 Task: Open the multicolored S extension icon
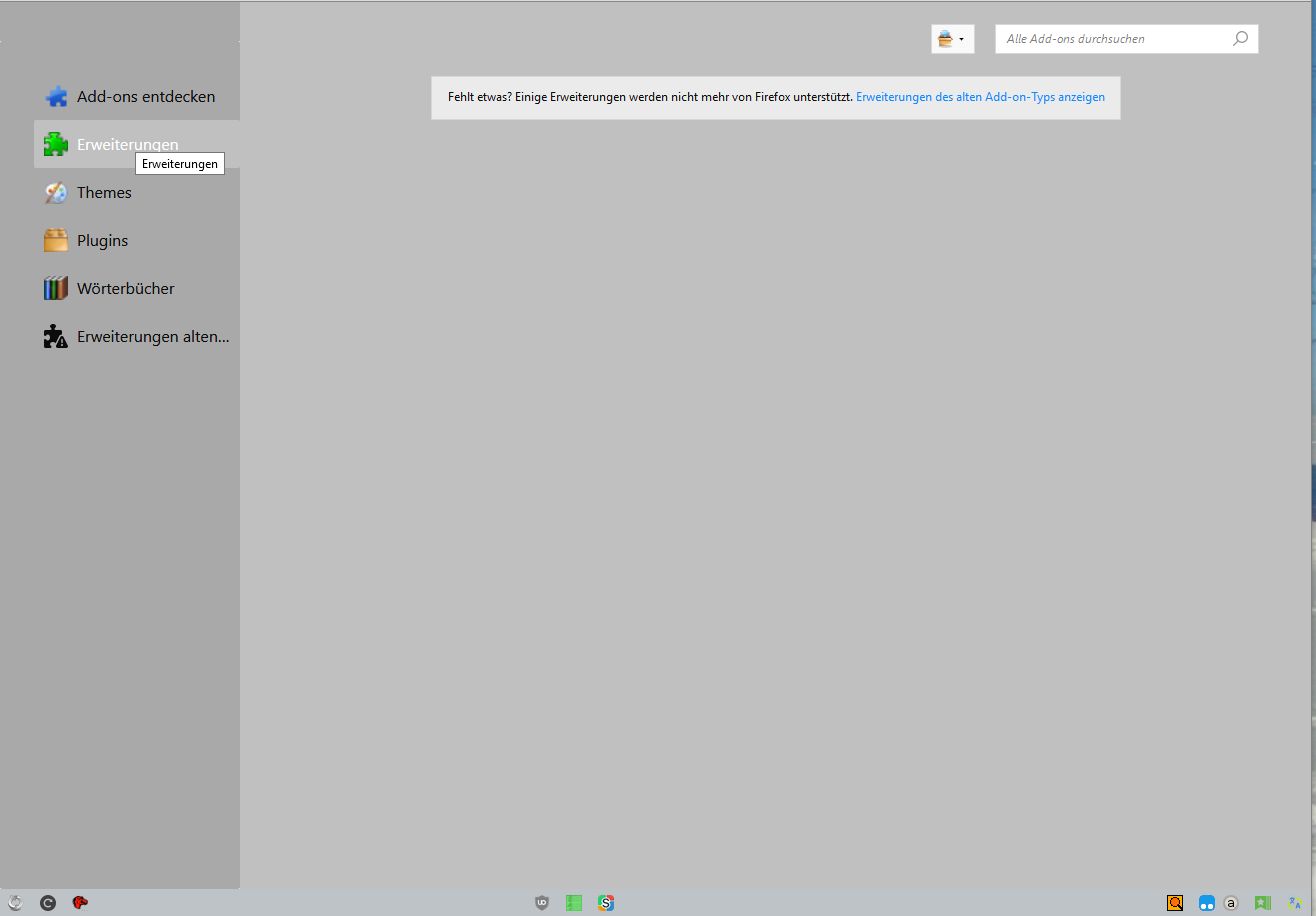[x=606, y=903]
